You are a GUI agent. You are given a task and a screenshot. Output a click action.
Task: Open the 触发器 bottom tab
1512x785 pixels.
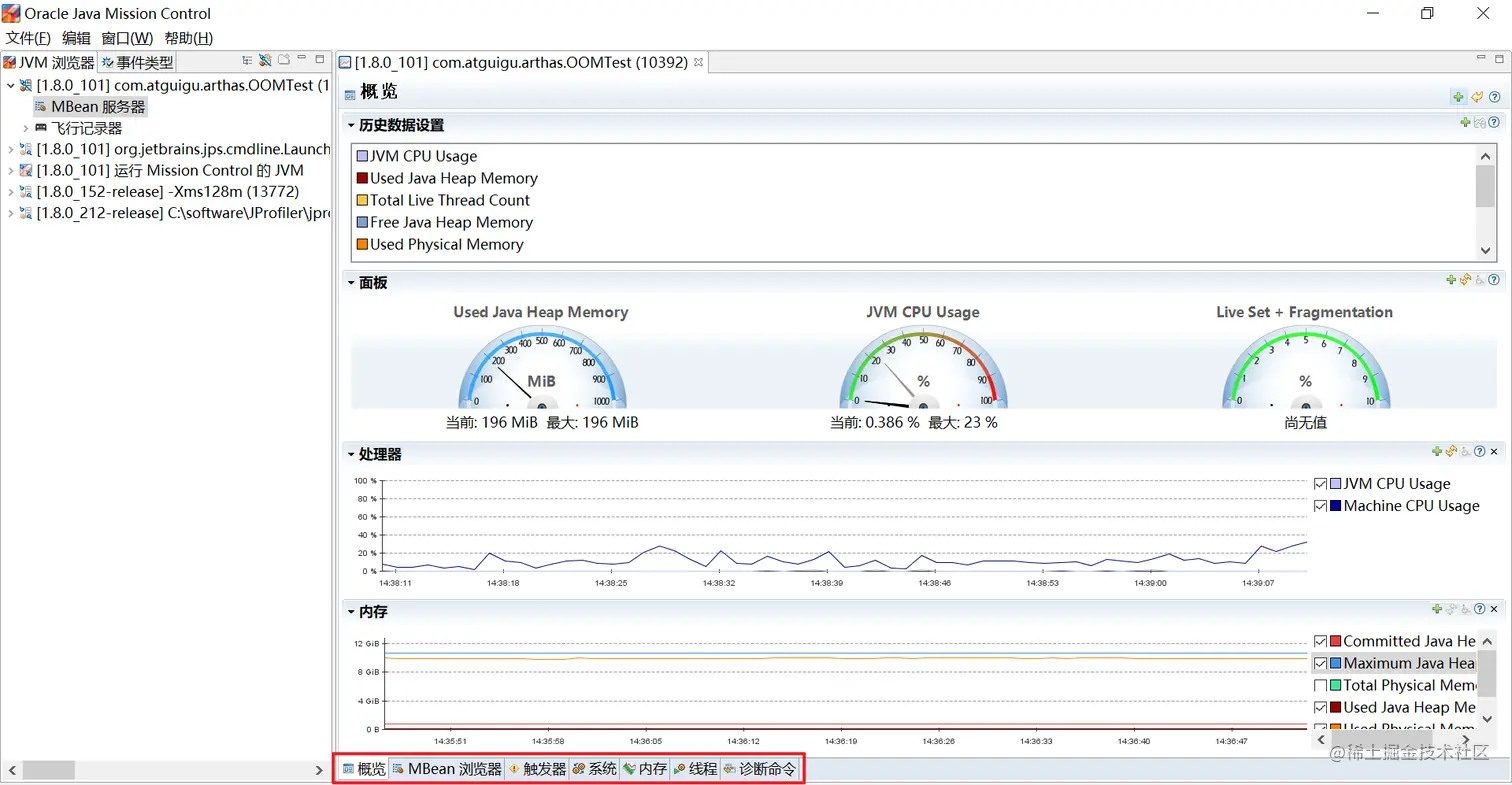tap(537, 769)
